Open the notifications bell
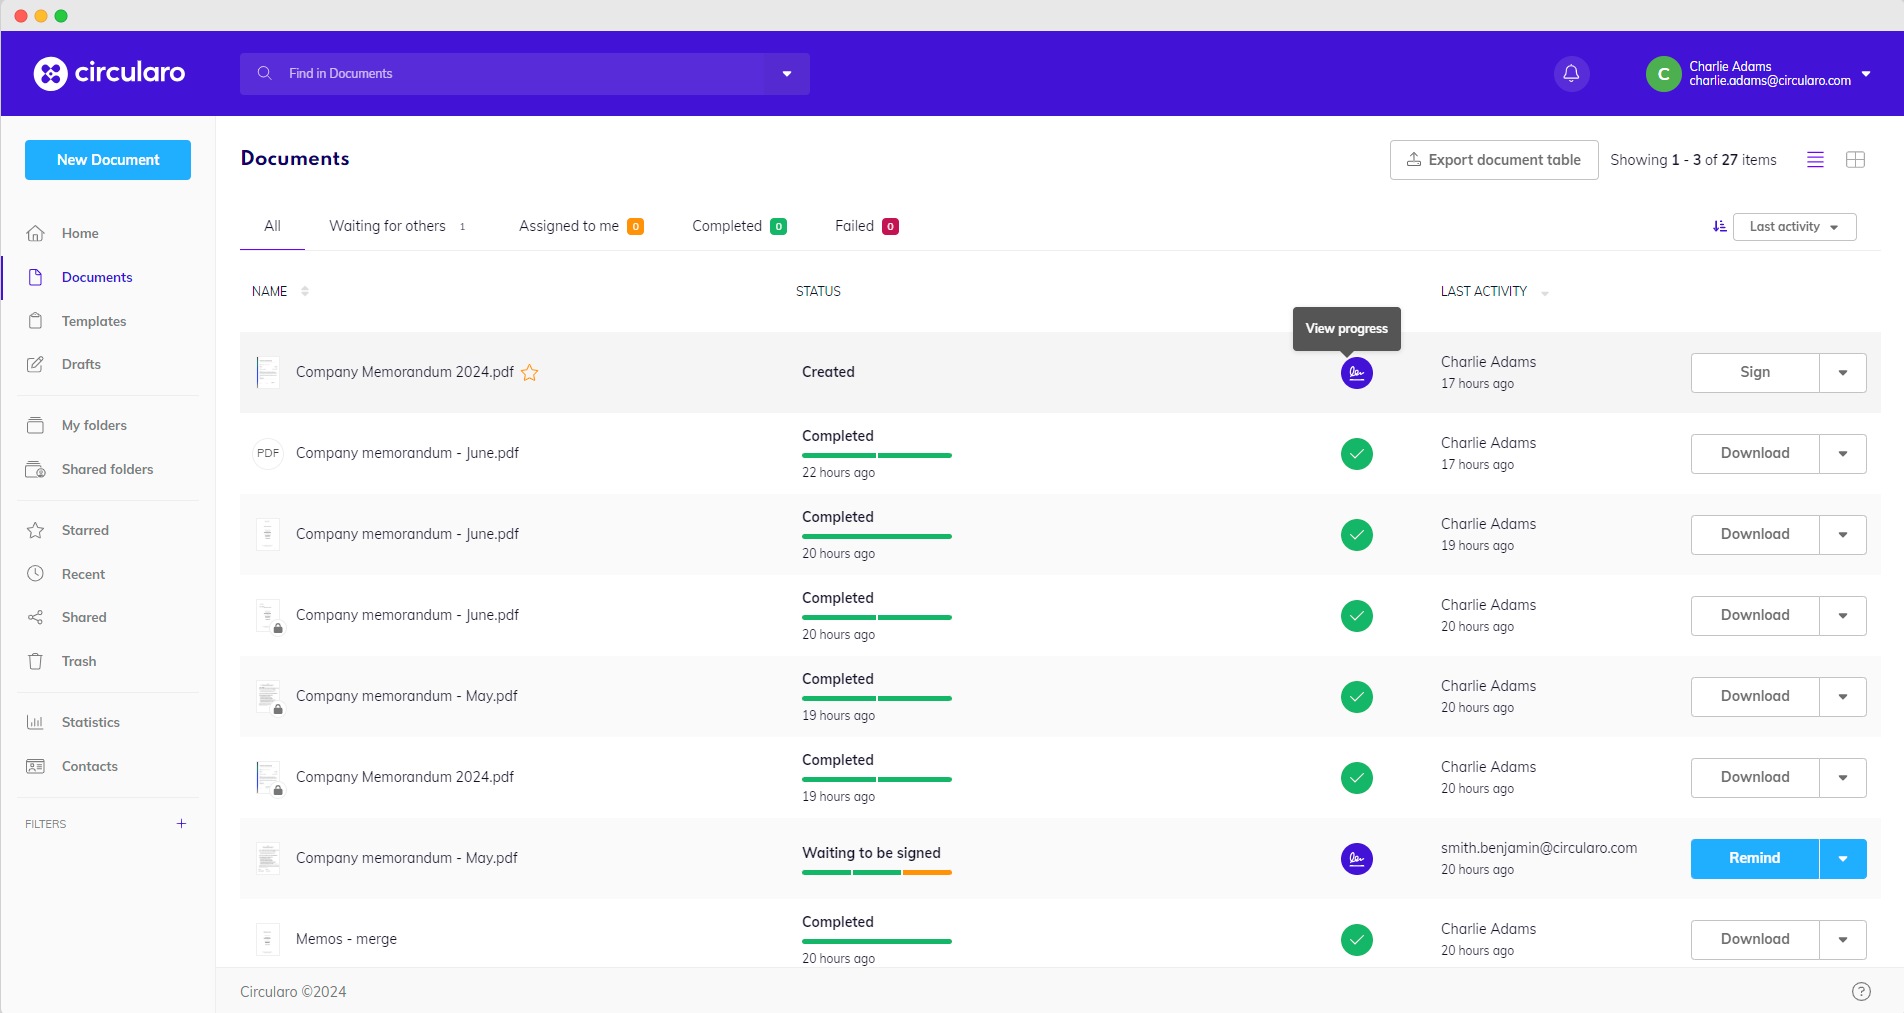This screenshot has width=1904, height=1013. (1571, 73)
